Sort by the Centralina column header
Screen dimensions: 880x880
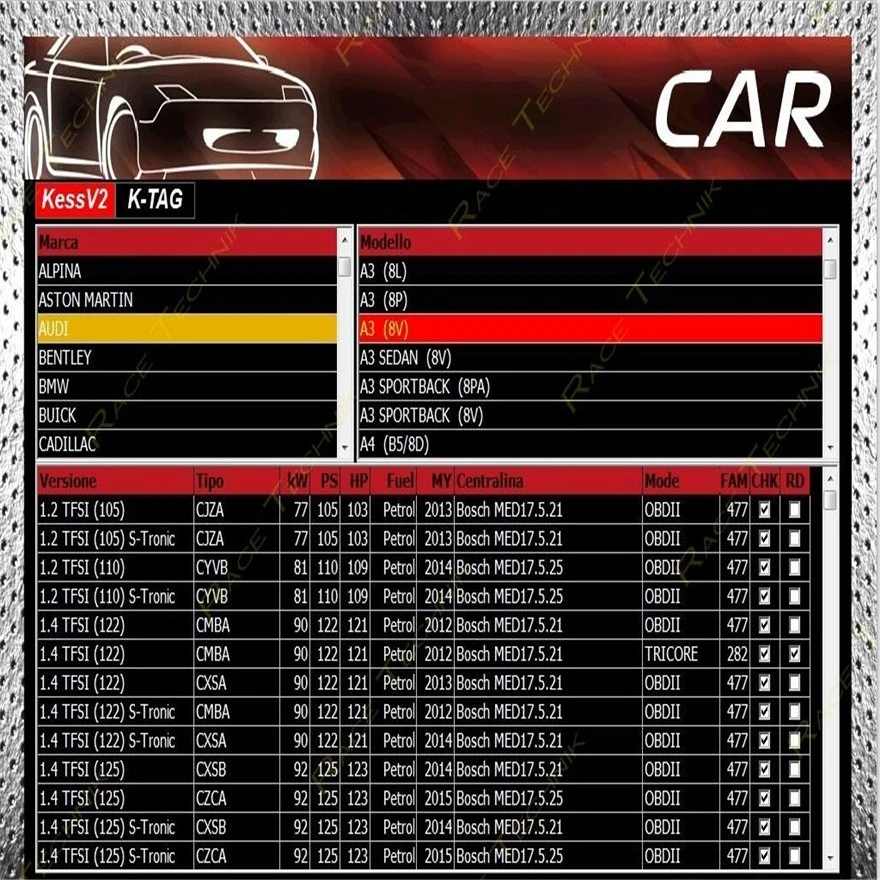pos(548,481)
